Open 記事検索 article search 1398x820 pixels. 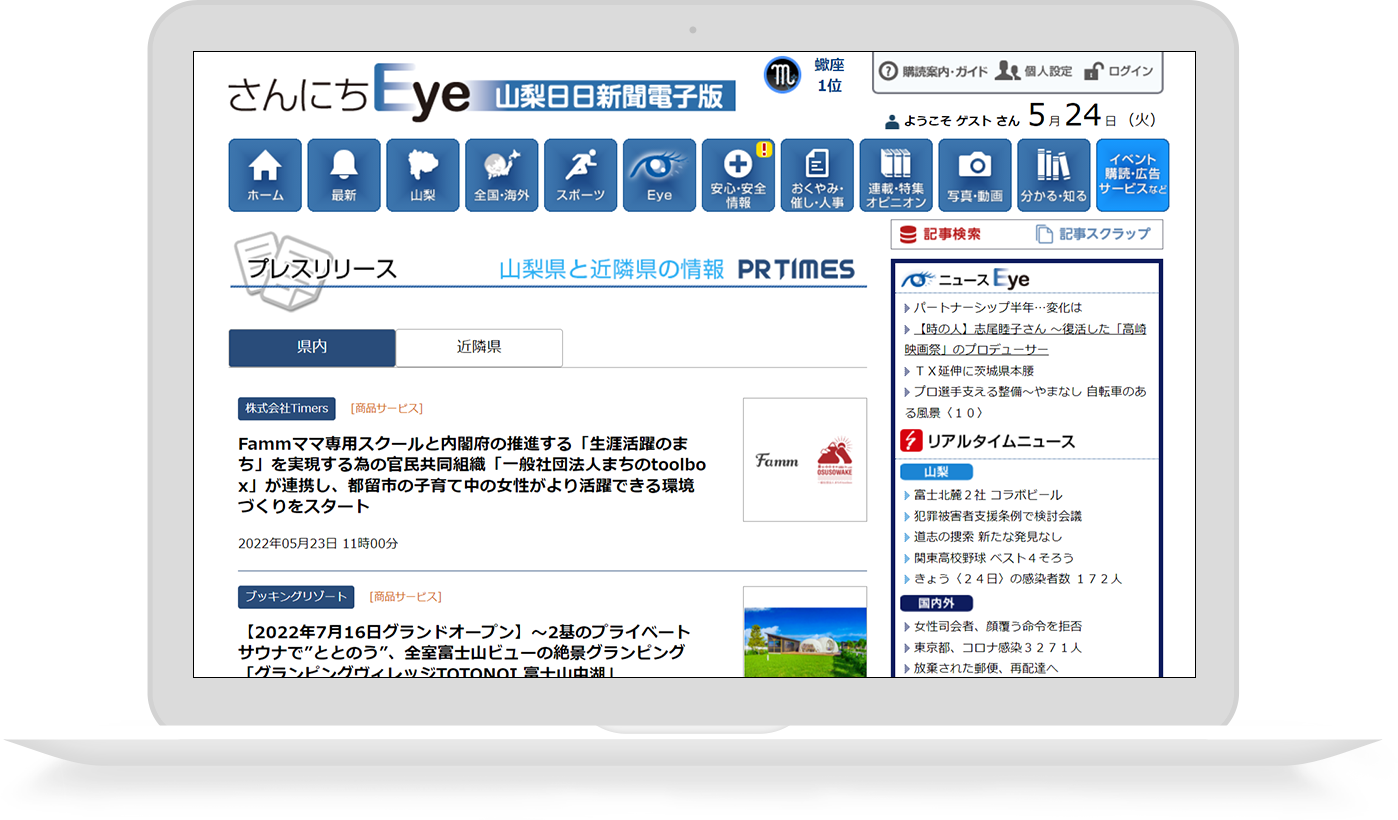pos(940,234)
